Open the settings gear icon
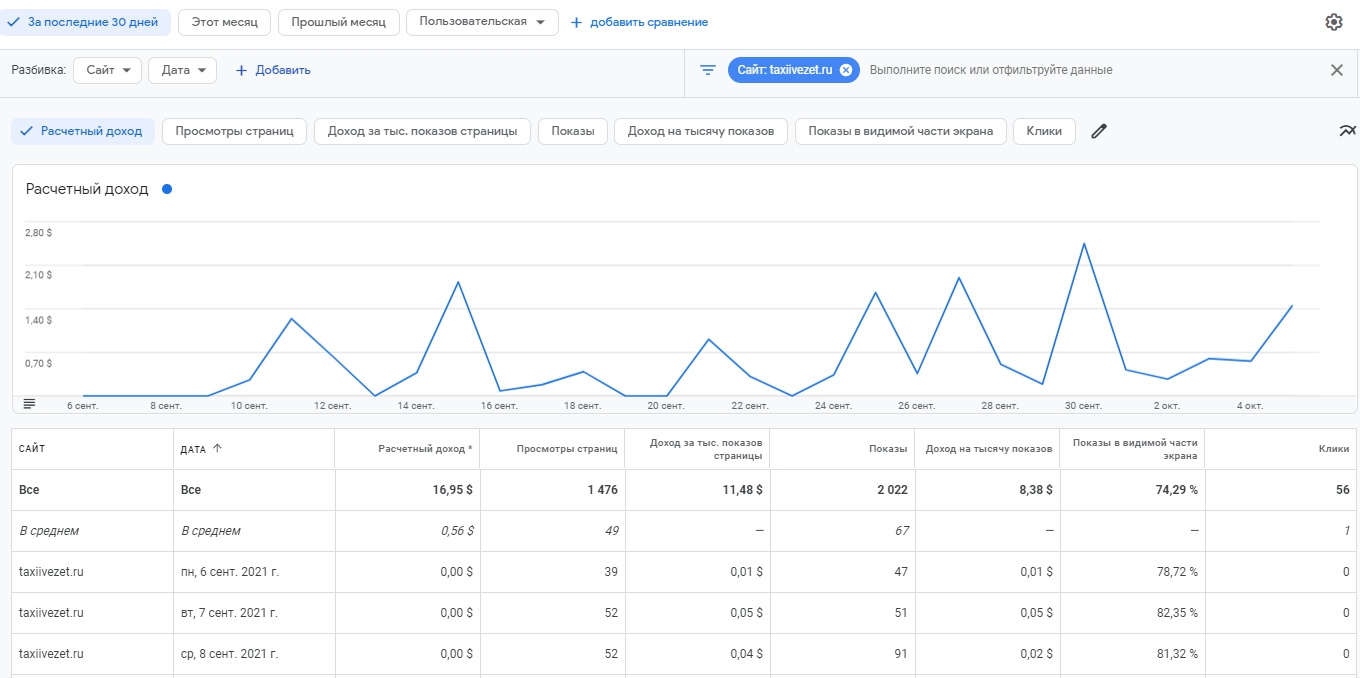The image size is (1360, 678). [1333, 22]
